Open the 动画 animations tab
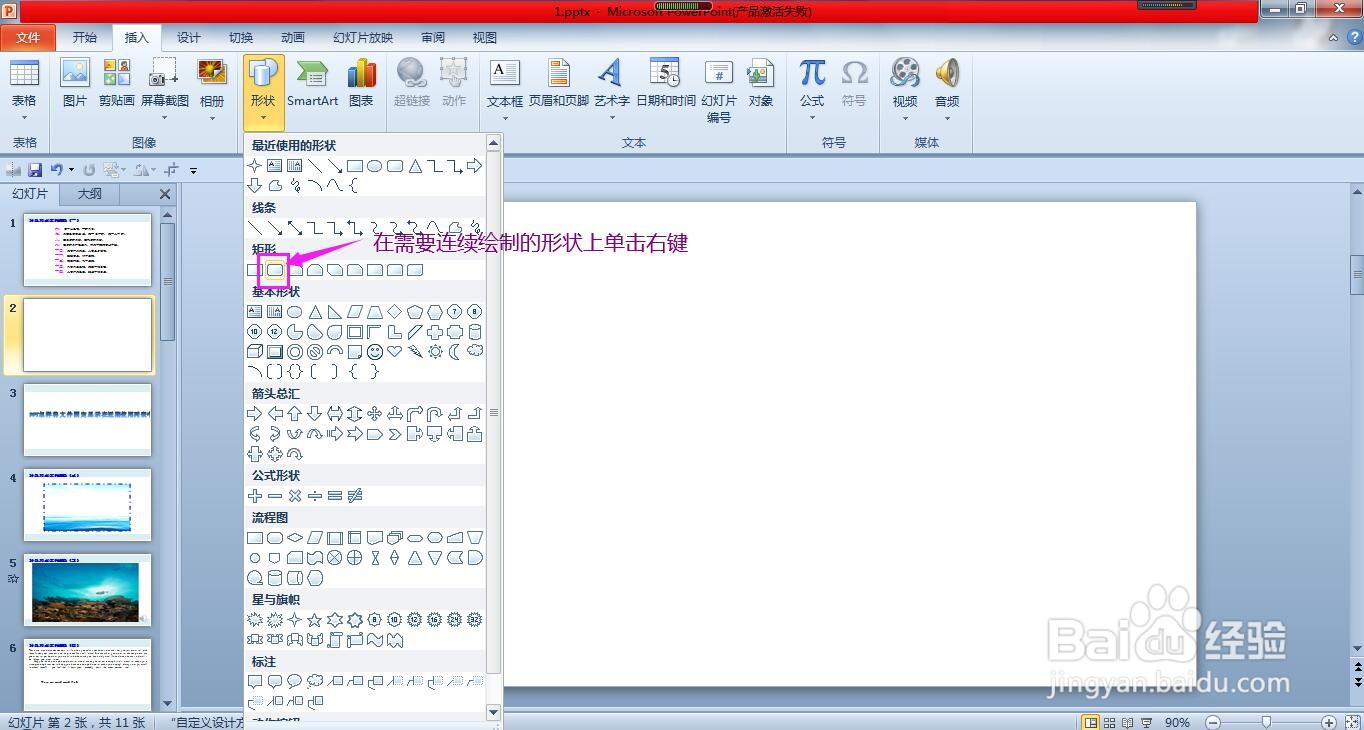The width and height of the screenshot is (1364, 730). coord(293,37)
